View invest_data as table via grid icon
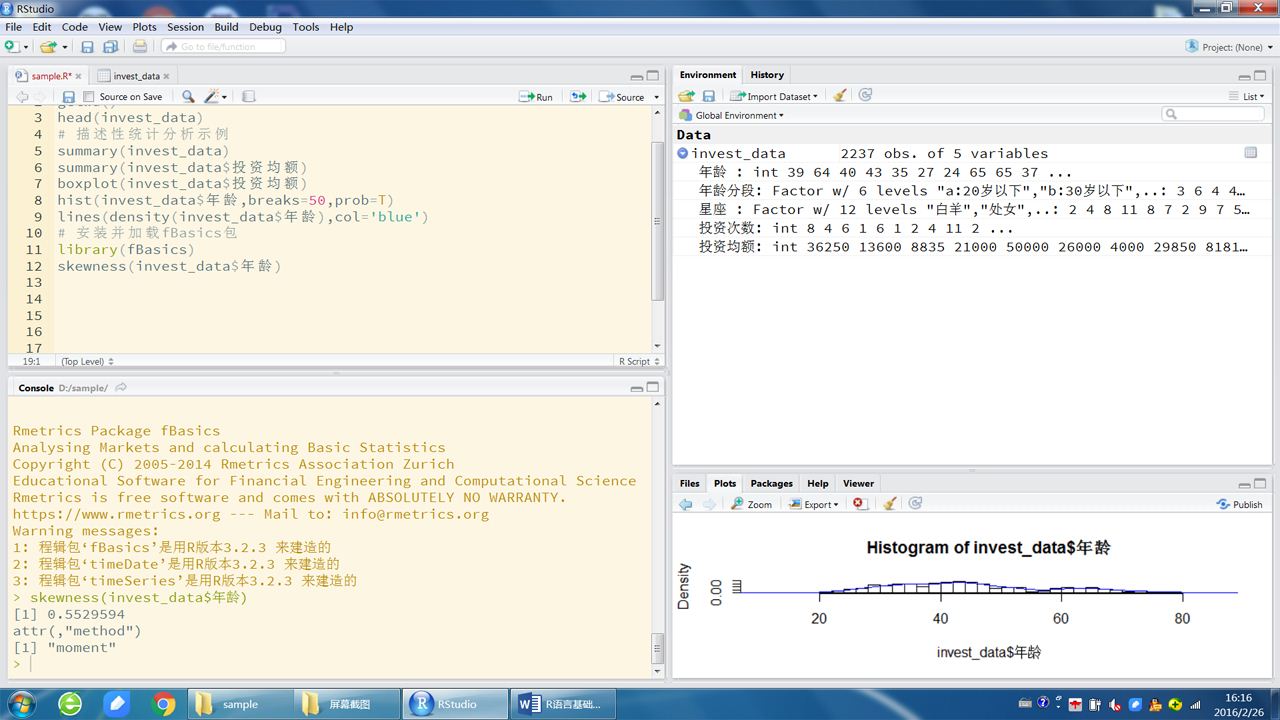 (1250, 153)
